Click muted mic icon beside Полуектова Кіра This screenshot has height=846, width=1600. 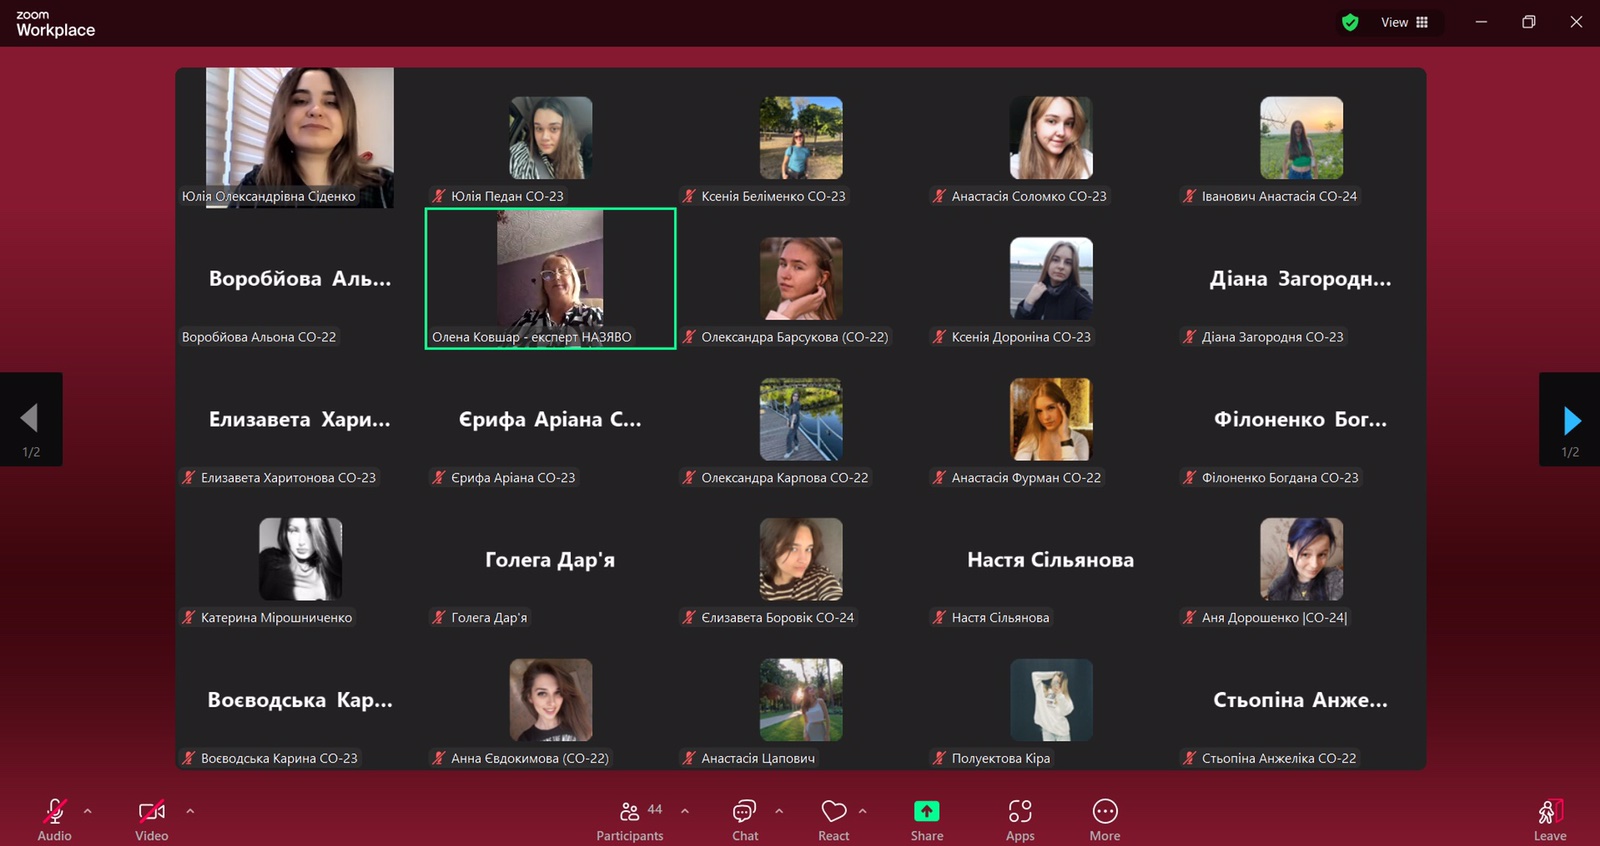(938, 758)
